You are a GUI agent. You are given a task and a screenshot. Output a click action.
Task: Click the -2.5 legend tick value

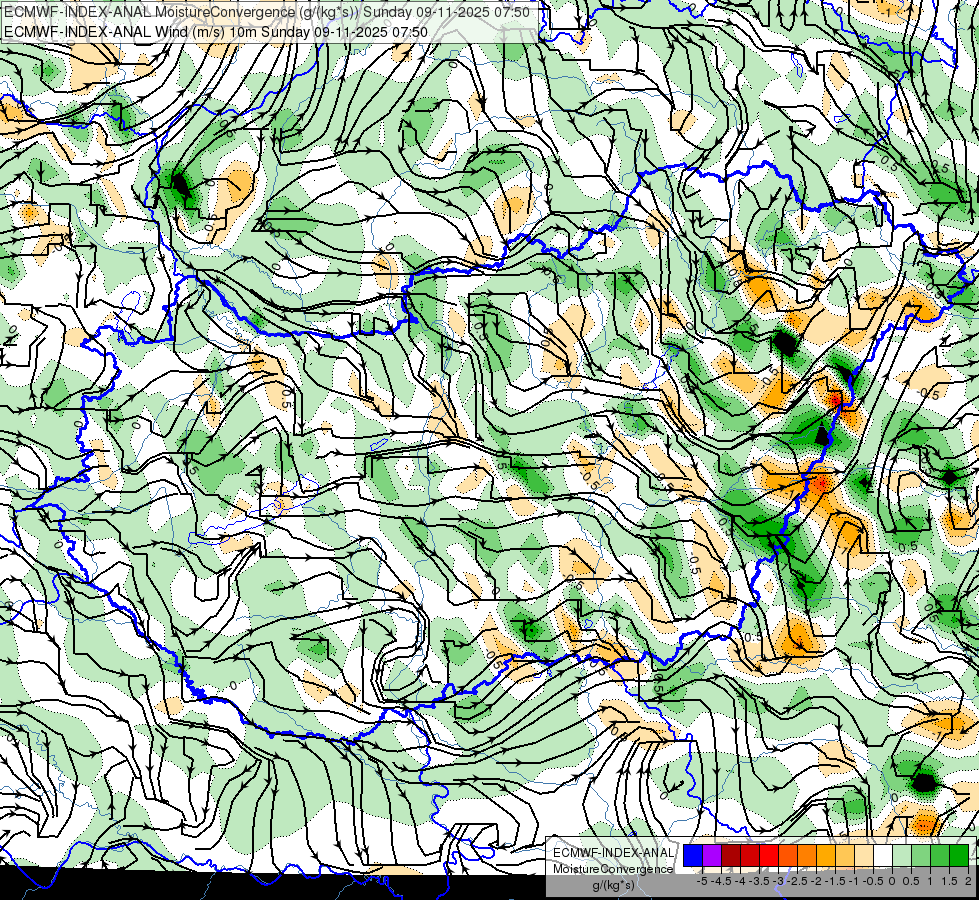click(797, 881)
